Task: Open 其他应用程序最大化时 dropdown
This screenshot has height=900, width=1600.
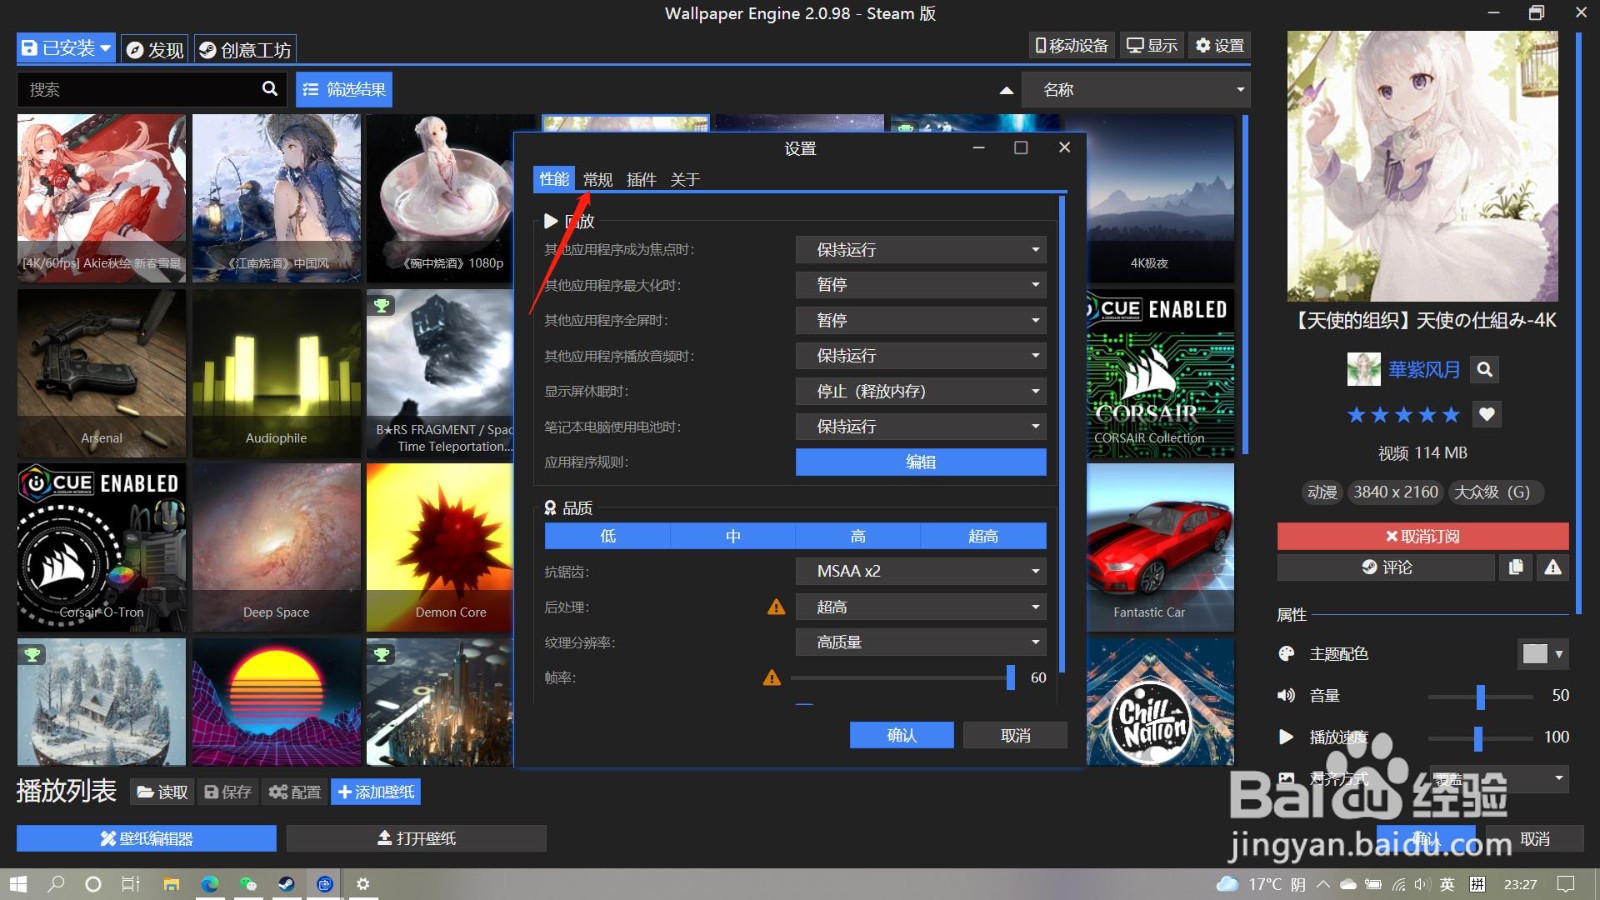Action: click(x=921, y=285)
